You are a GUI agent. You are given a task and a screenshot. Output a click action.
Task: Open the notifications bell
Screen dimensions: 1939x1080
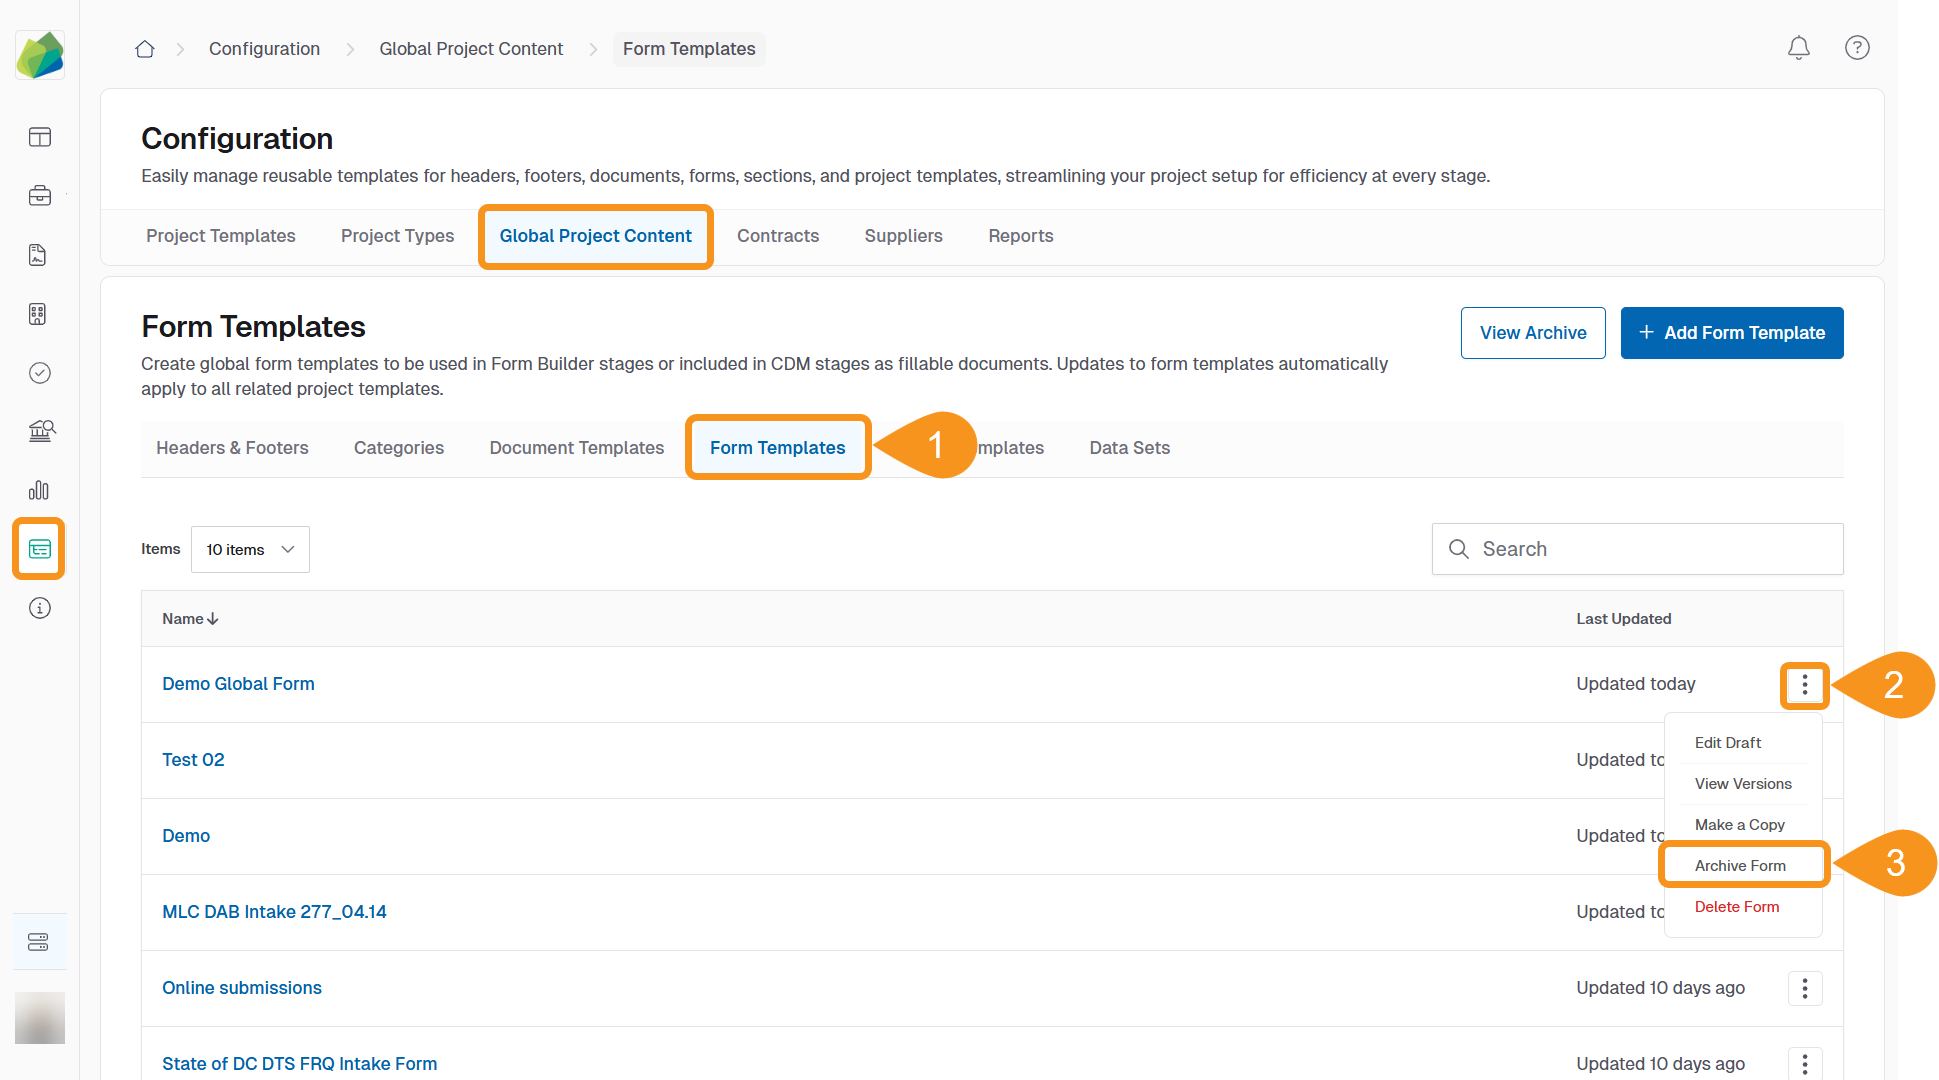tap(1798, 48)
